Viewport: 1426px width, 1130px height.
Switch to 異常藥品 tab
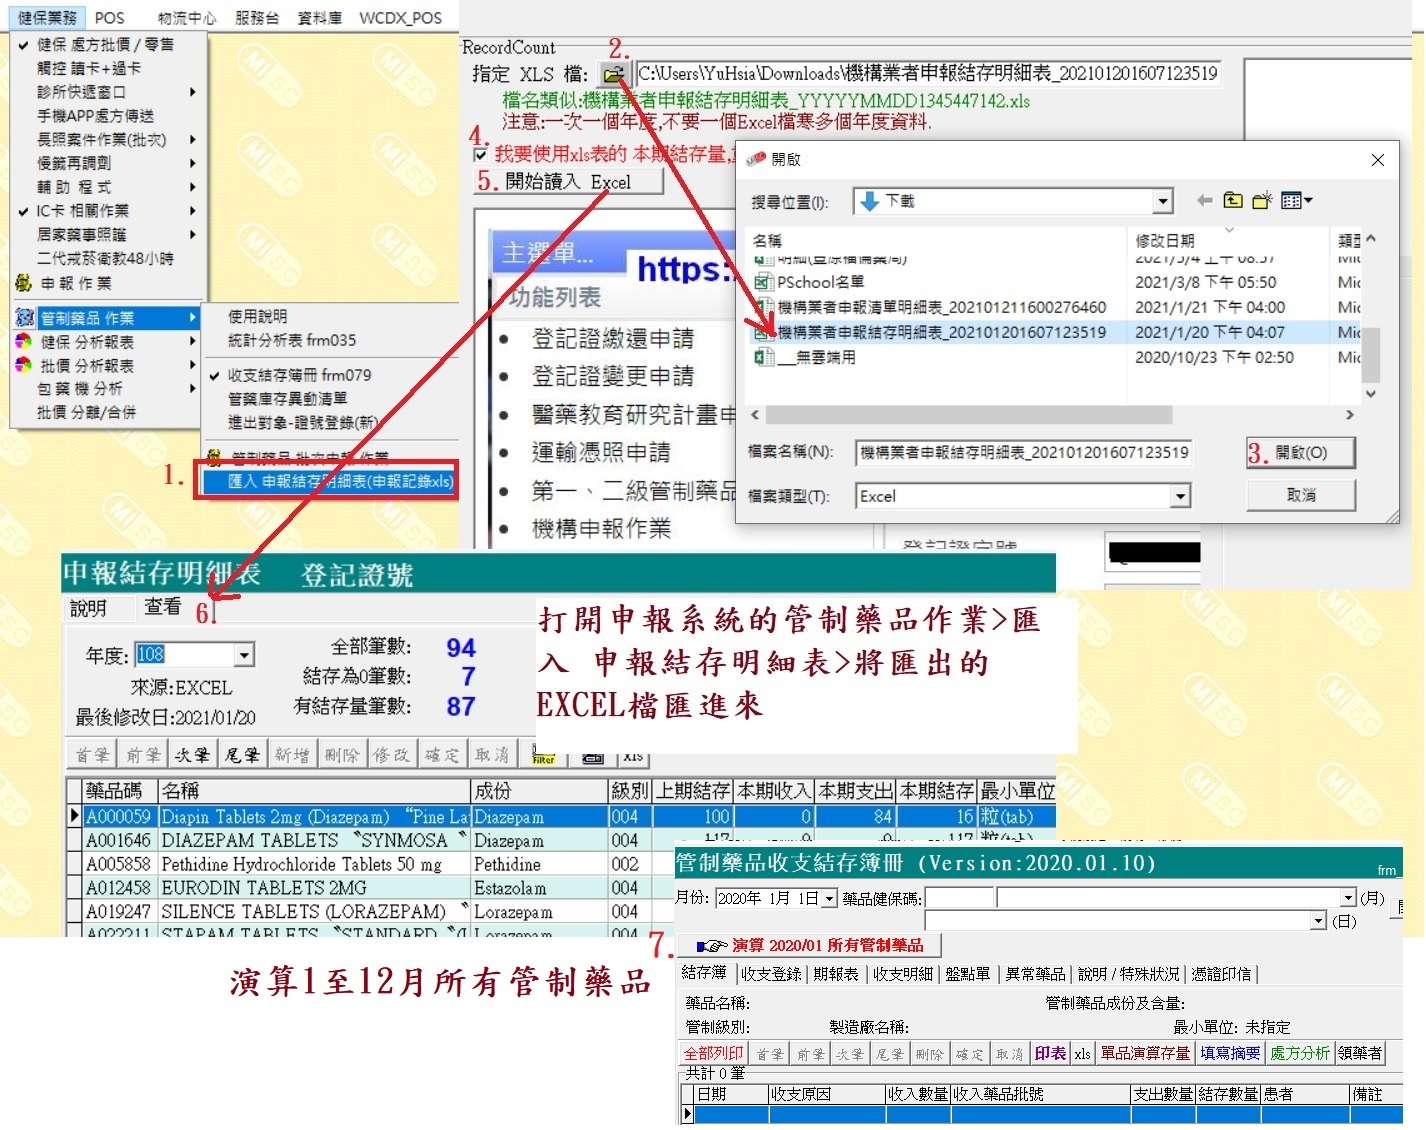[x=1035, y=974]
